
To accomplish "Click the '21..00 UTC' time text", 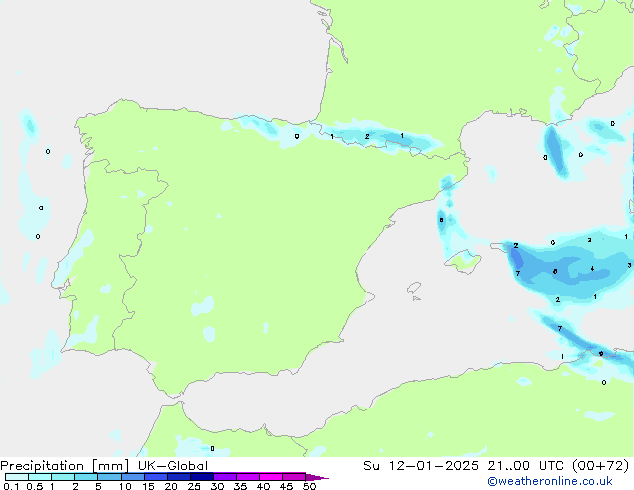I will click(x=525, y=466).
